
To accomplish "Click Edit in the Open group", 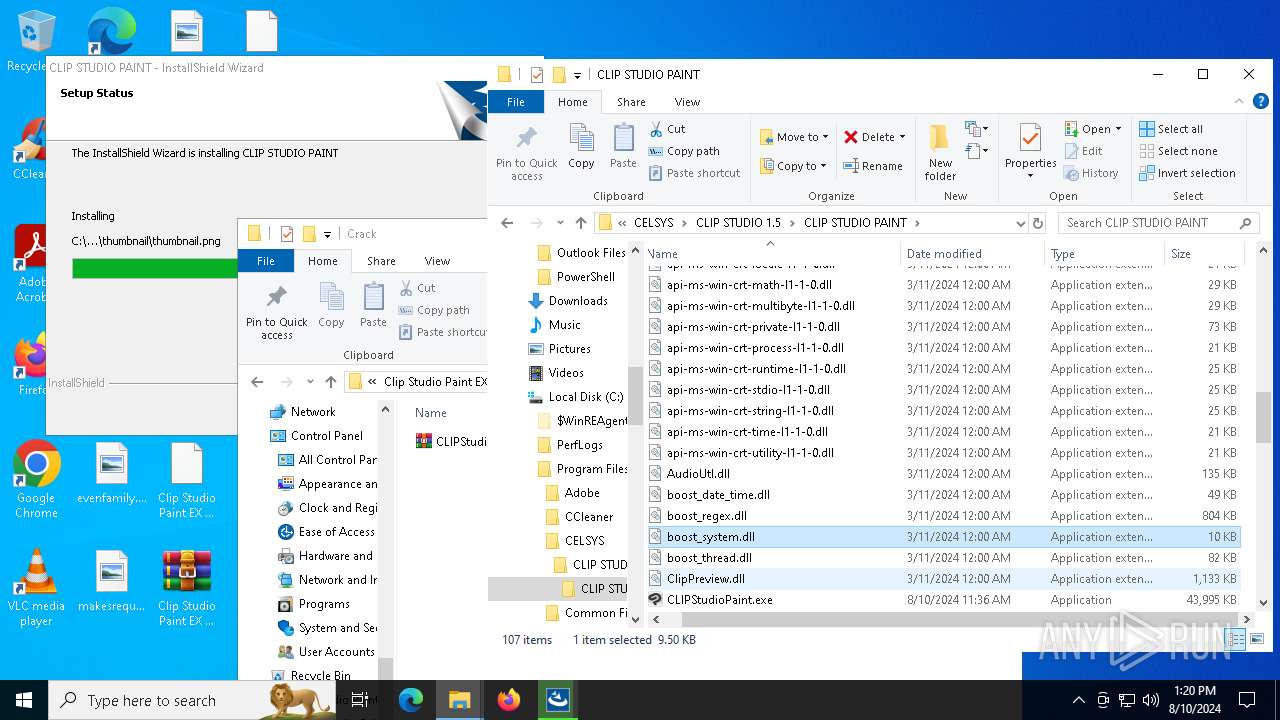I will point(1083,151).
